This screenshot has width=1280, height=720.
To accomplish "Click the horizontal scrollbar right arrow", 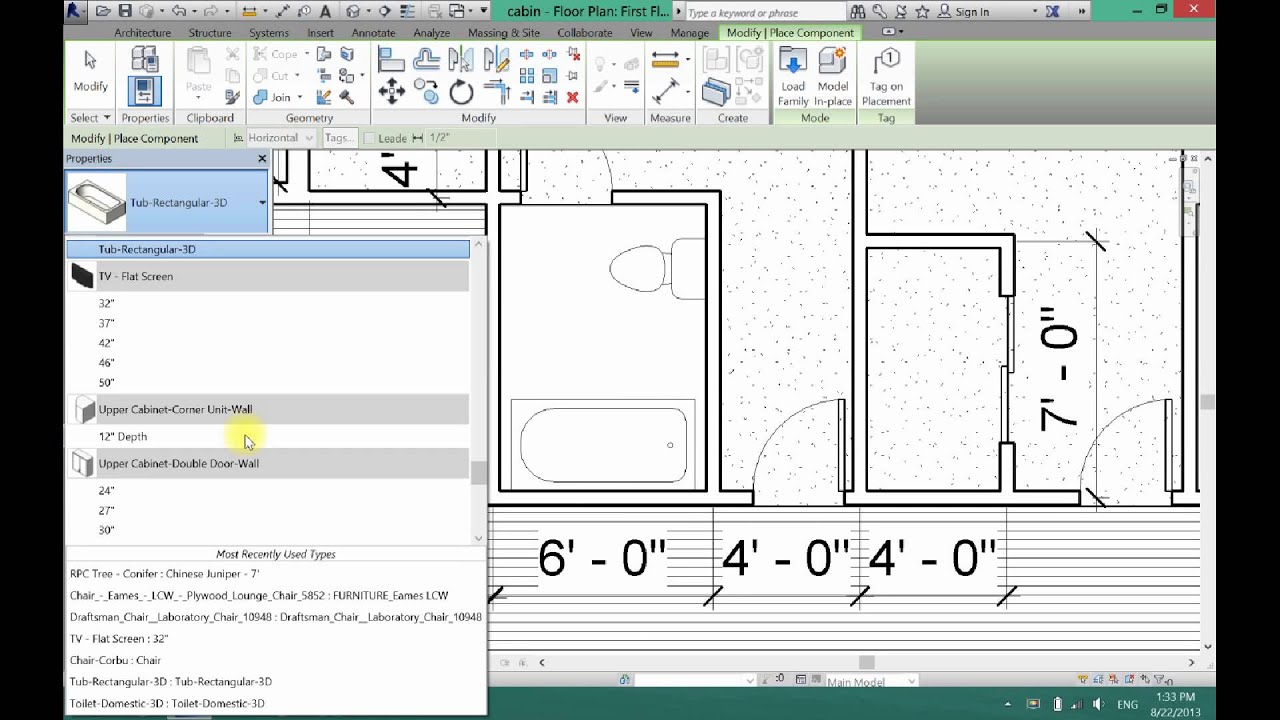I will pyautogui.click(x=1191, y=662).
